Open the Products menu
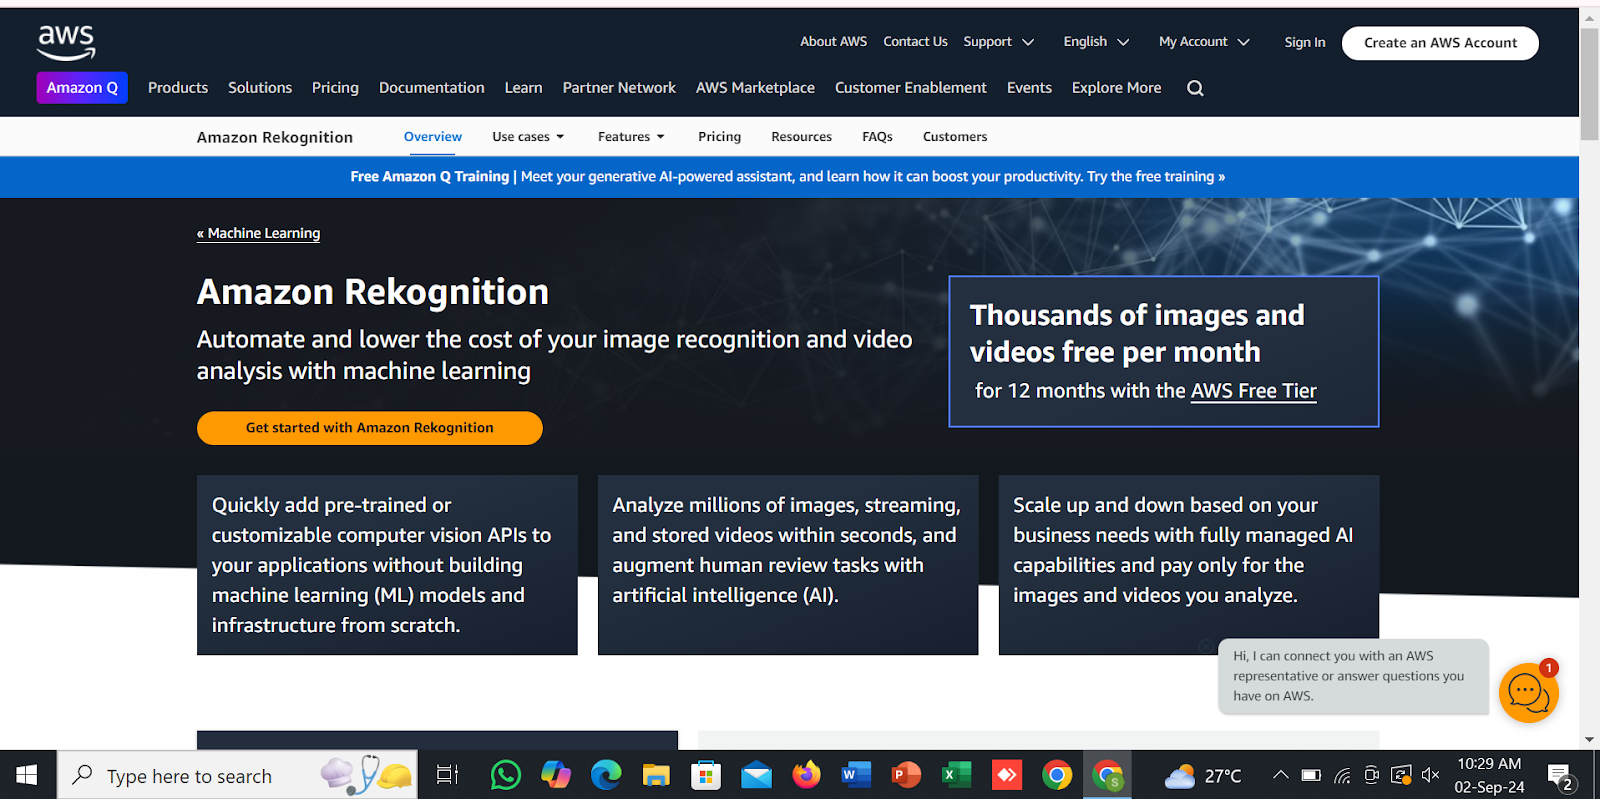 pos(178,88)
